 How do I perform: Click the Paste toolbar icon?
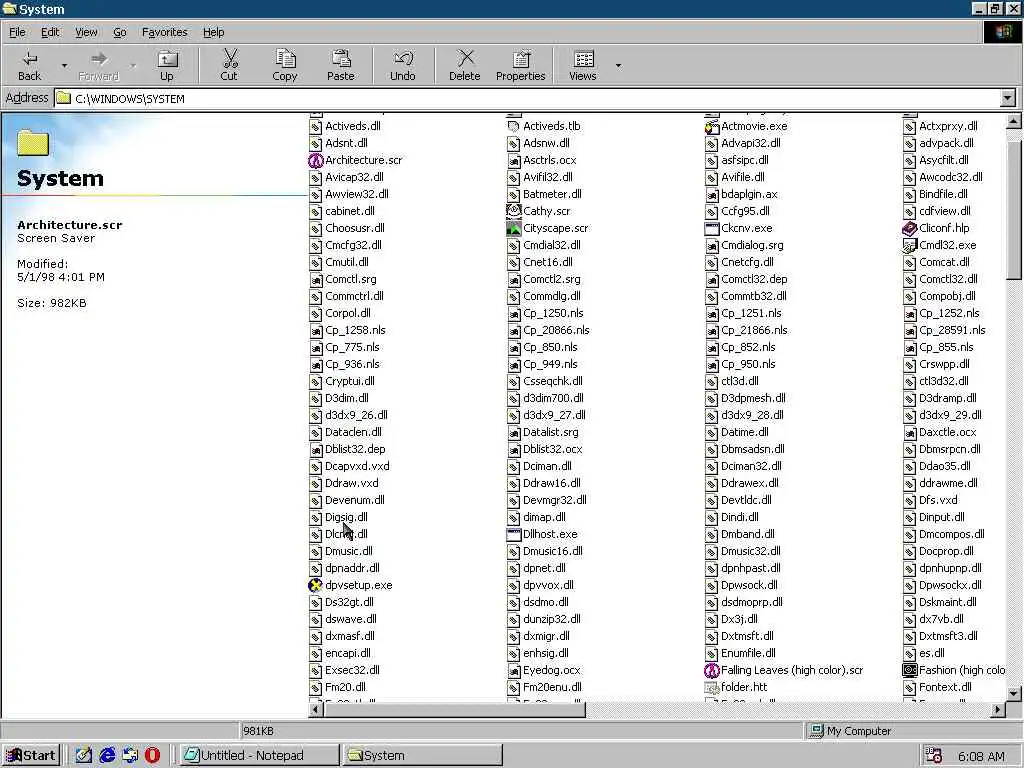341,65
